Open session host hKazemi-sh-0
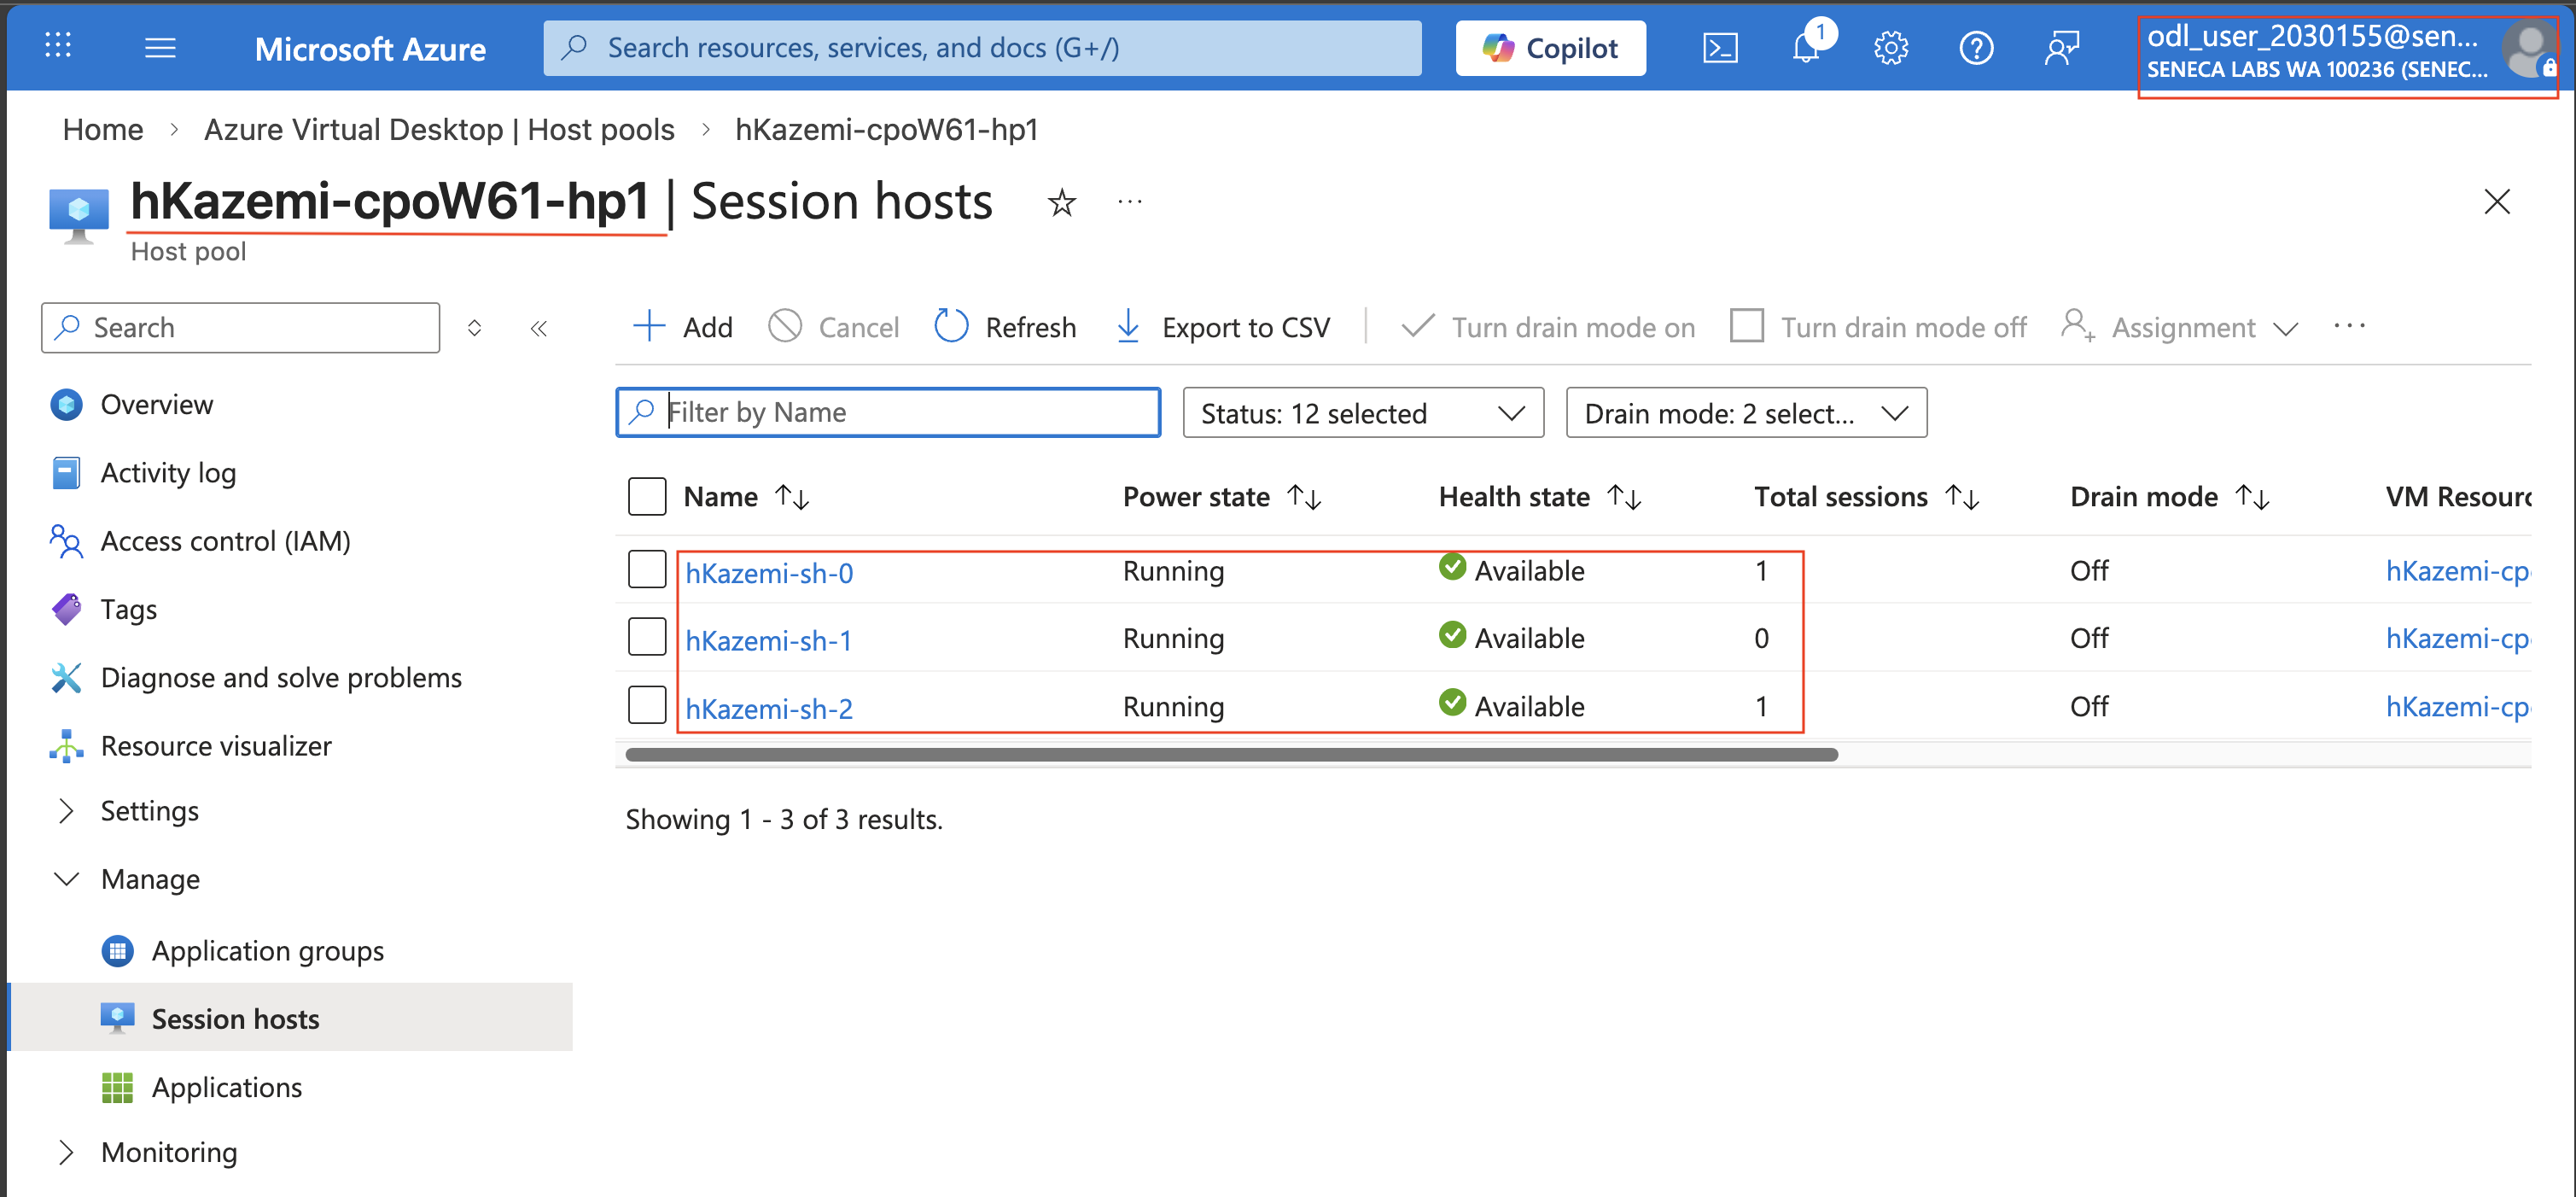 [x=769, y=573]
